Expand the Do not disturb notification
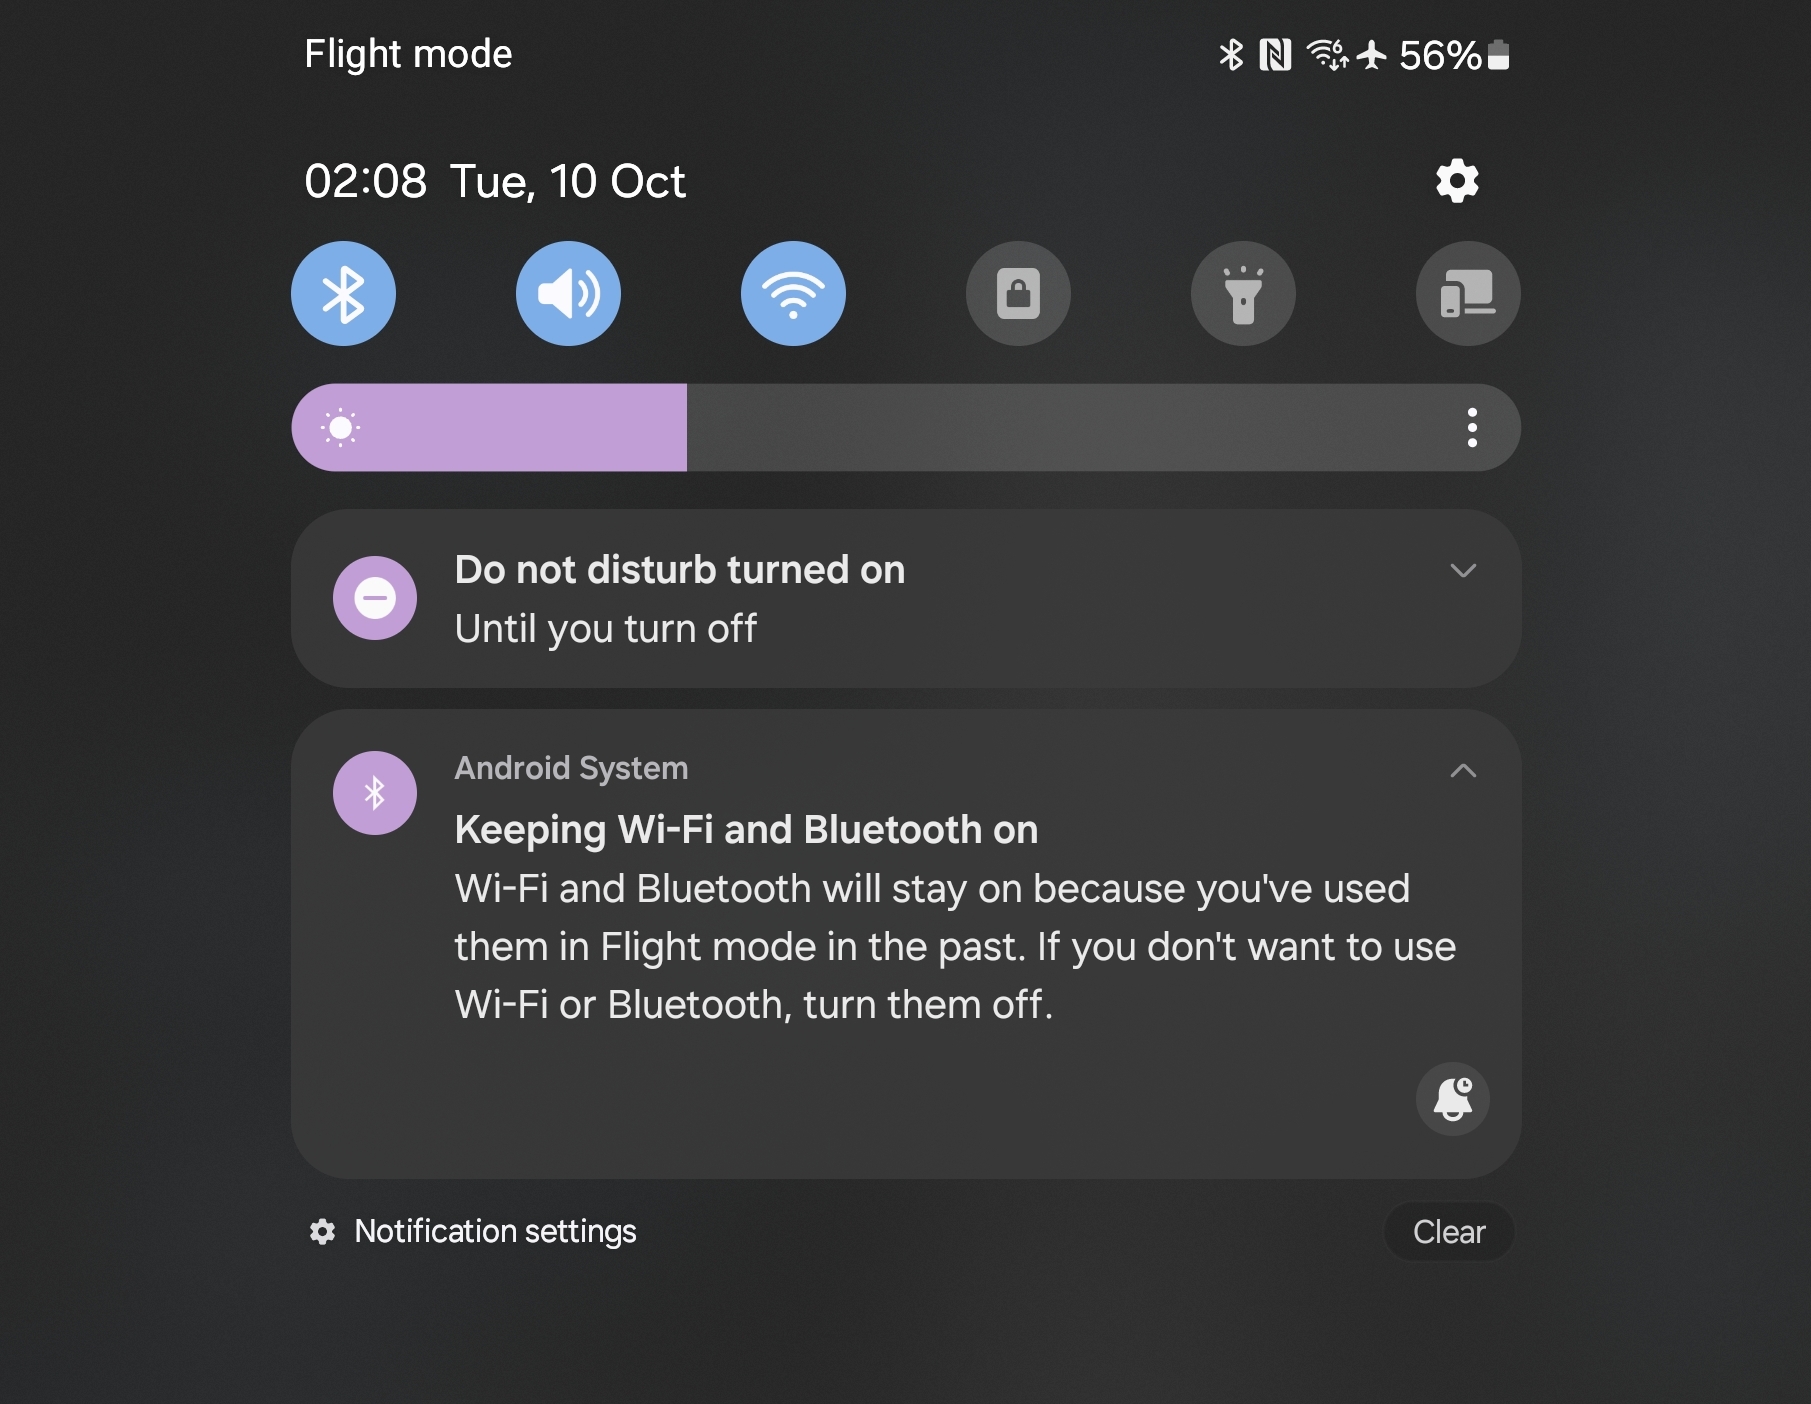 click(1463, 570)
